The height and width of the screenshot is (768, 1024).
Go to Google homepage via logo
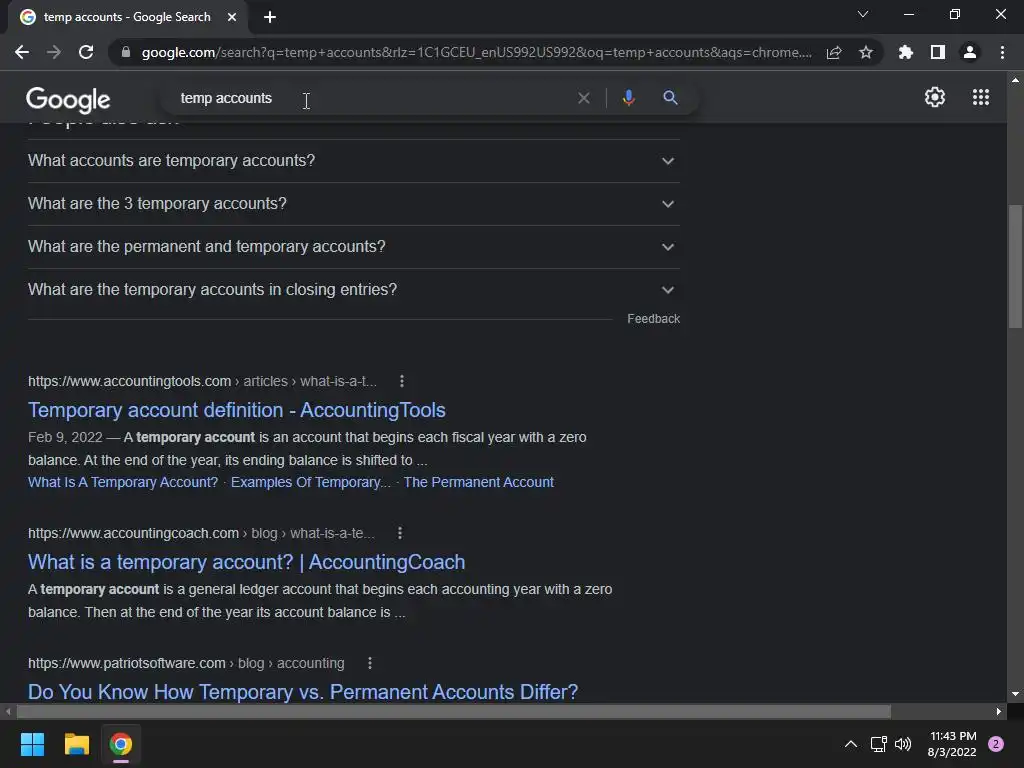point(68,99)
